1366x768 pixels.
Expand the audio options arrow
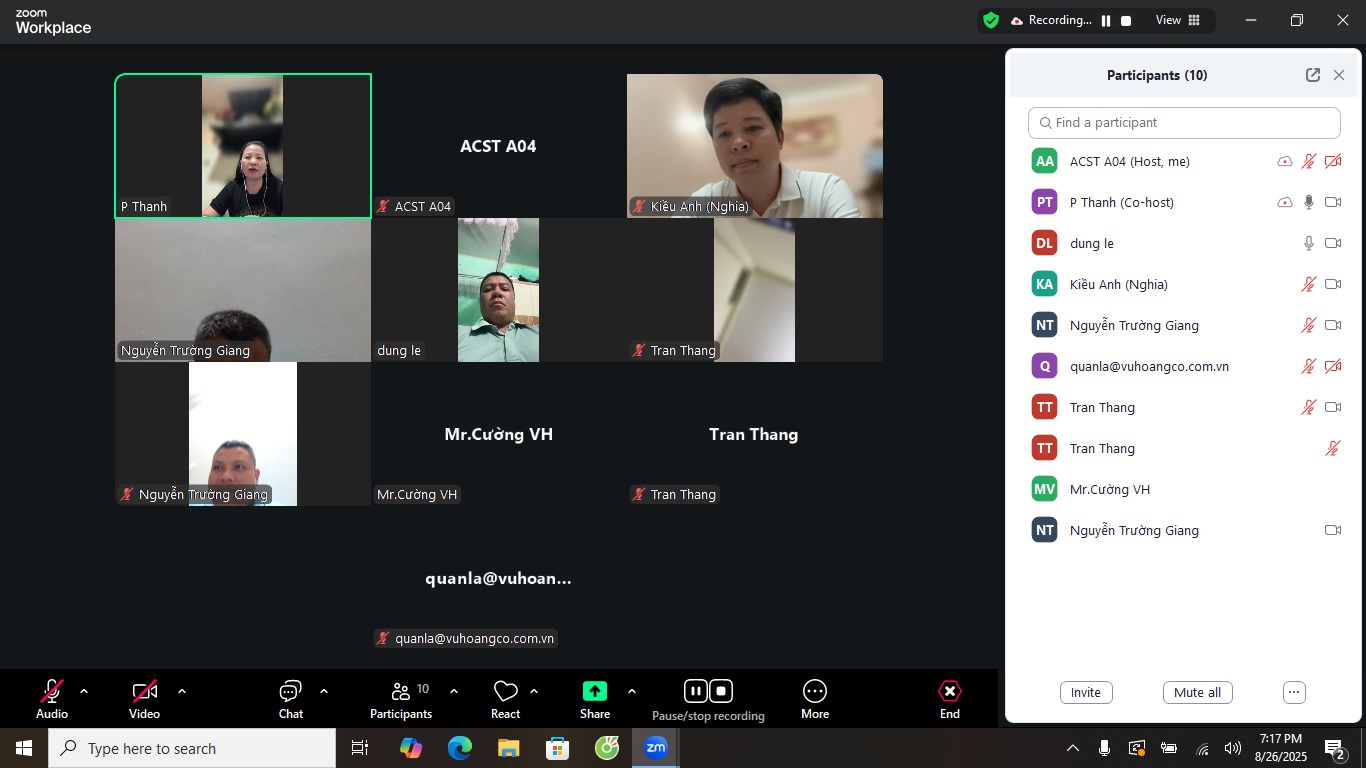click(x=84, y=691)
